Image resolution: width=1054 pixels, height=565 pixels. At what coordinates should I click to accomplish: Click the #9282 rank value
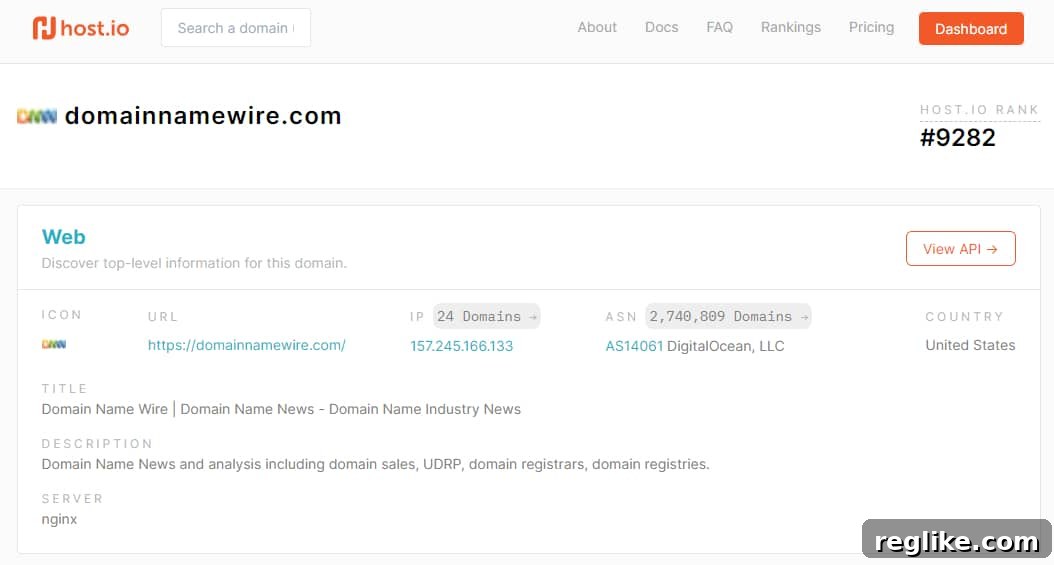(957, 138)
